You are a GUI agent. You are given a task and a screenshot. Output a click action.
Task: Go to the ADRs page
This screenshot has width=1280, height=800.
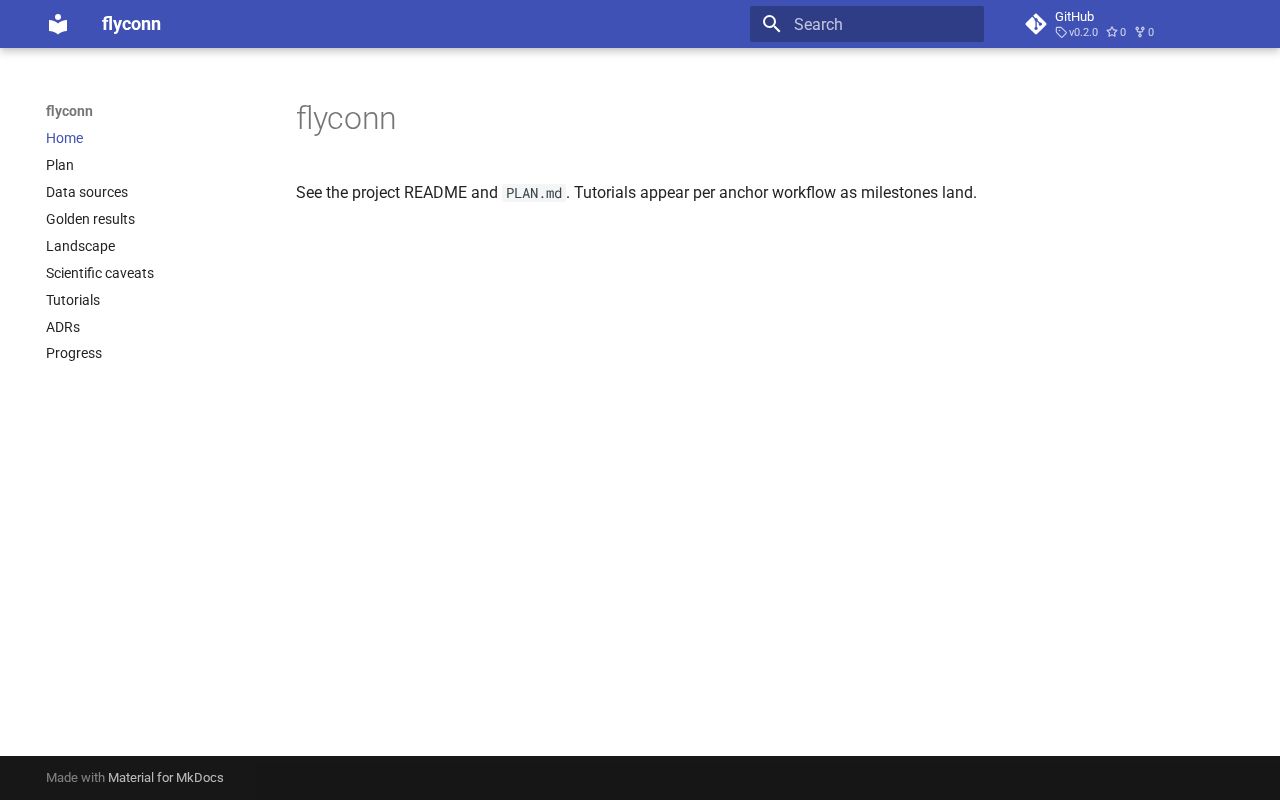click(63, 327)
